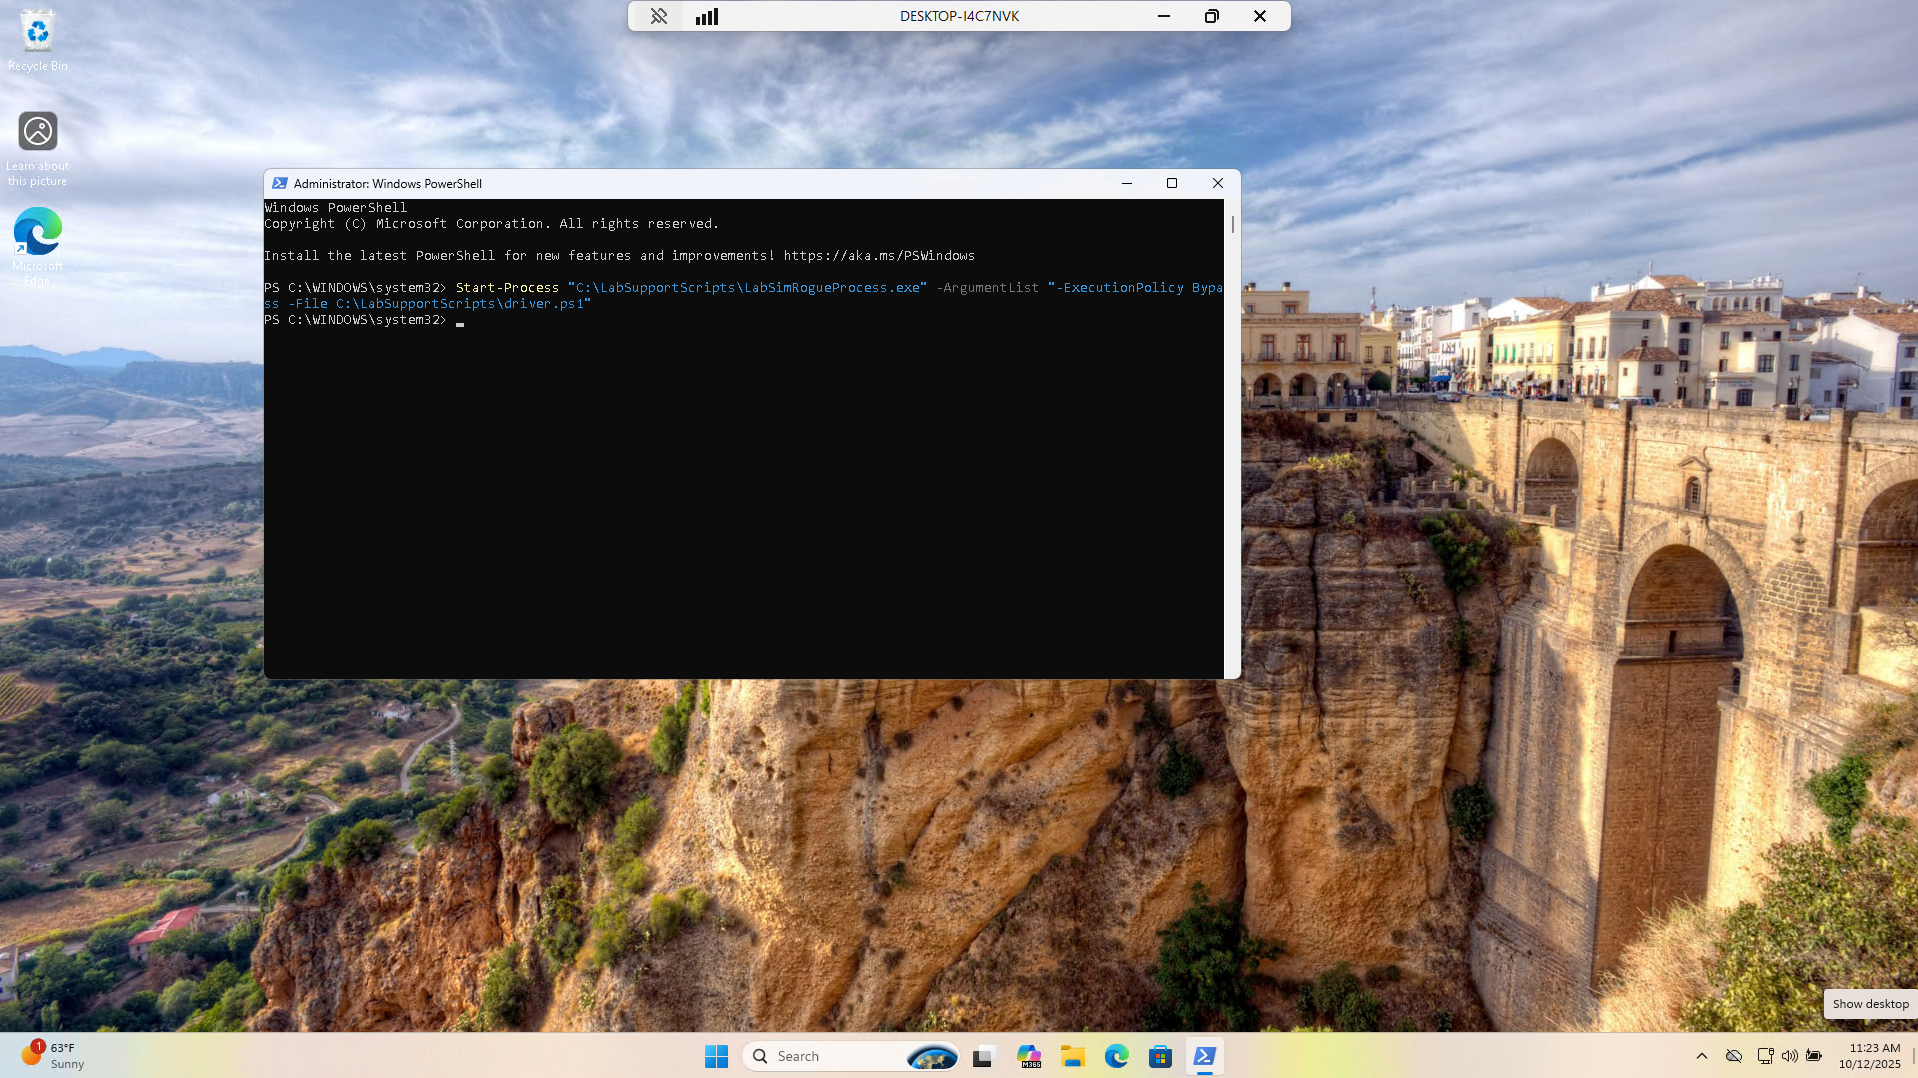
Task: Check connection signal strength icon
Action: pos(707,16)
